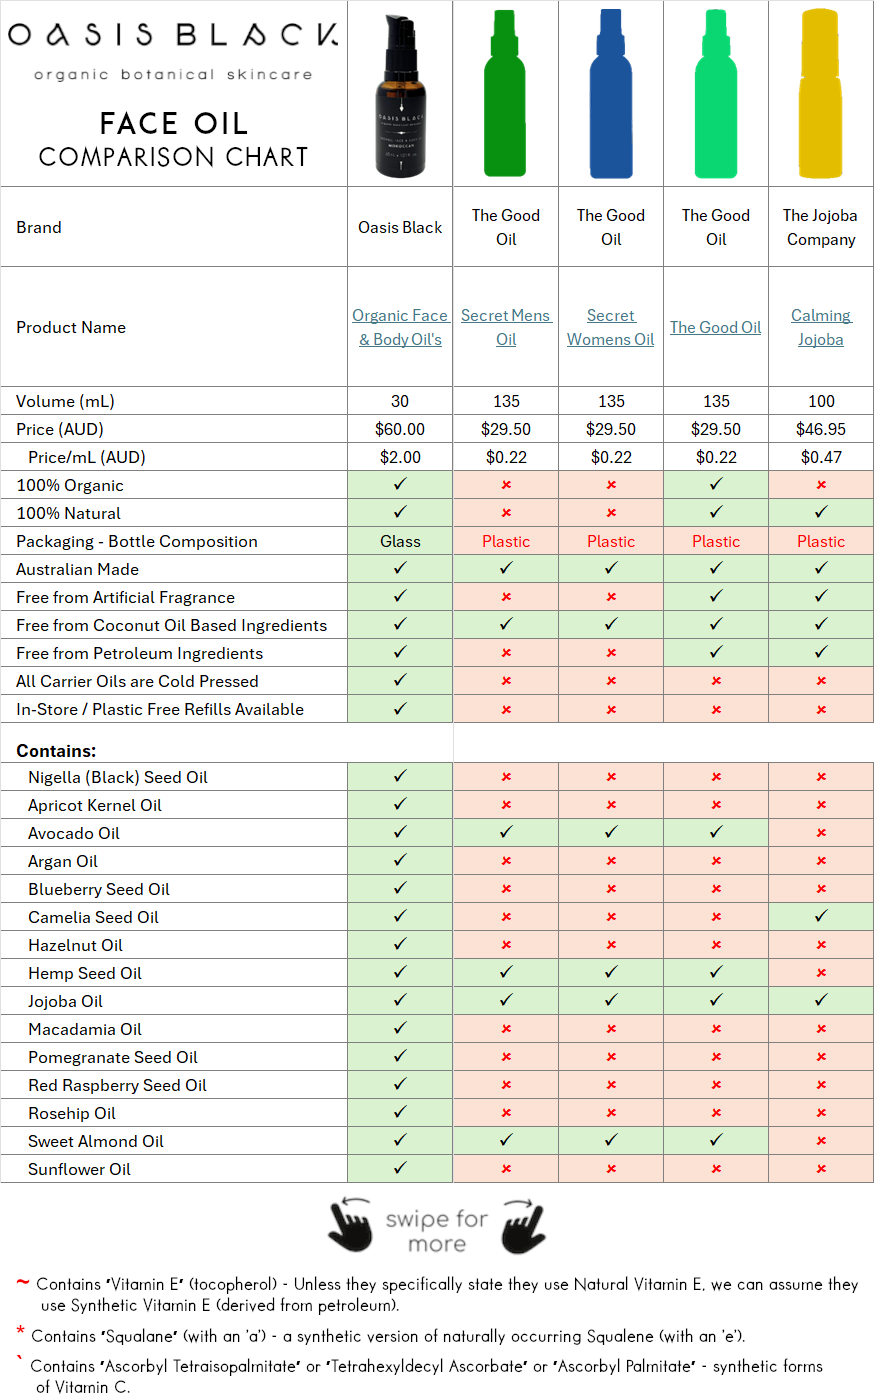Click the blue bottle image

pos(611,94)
